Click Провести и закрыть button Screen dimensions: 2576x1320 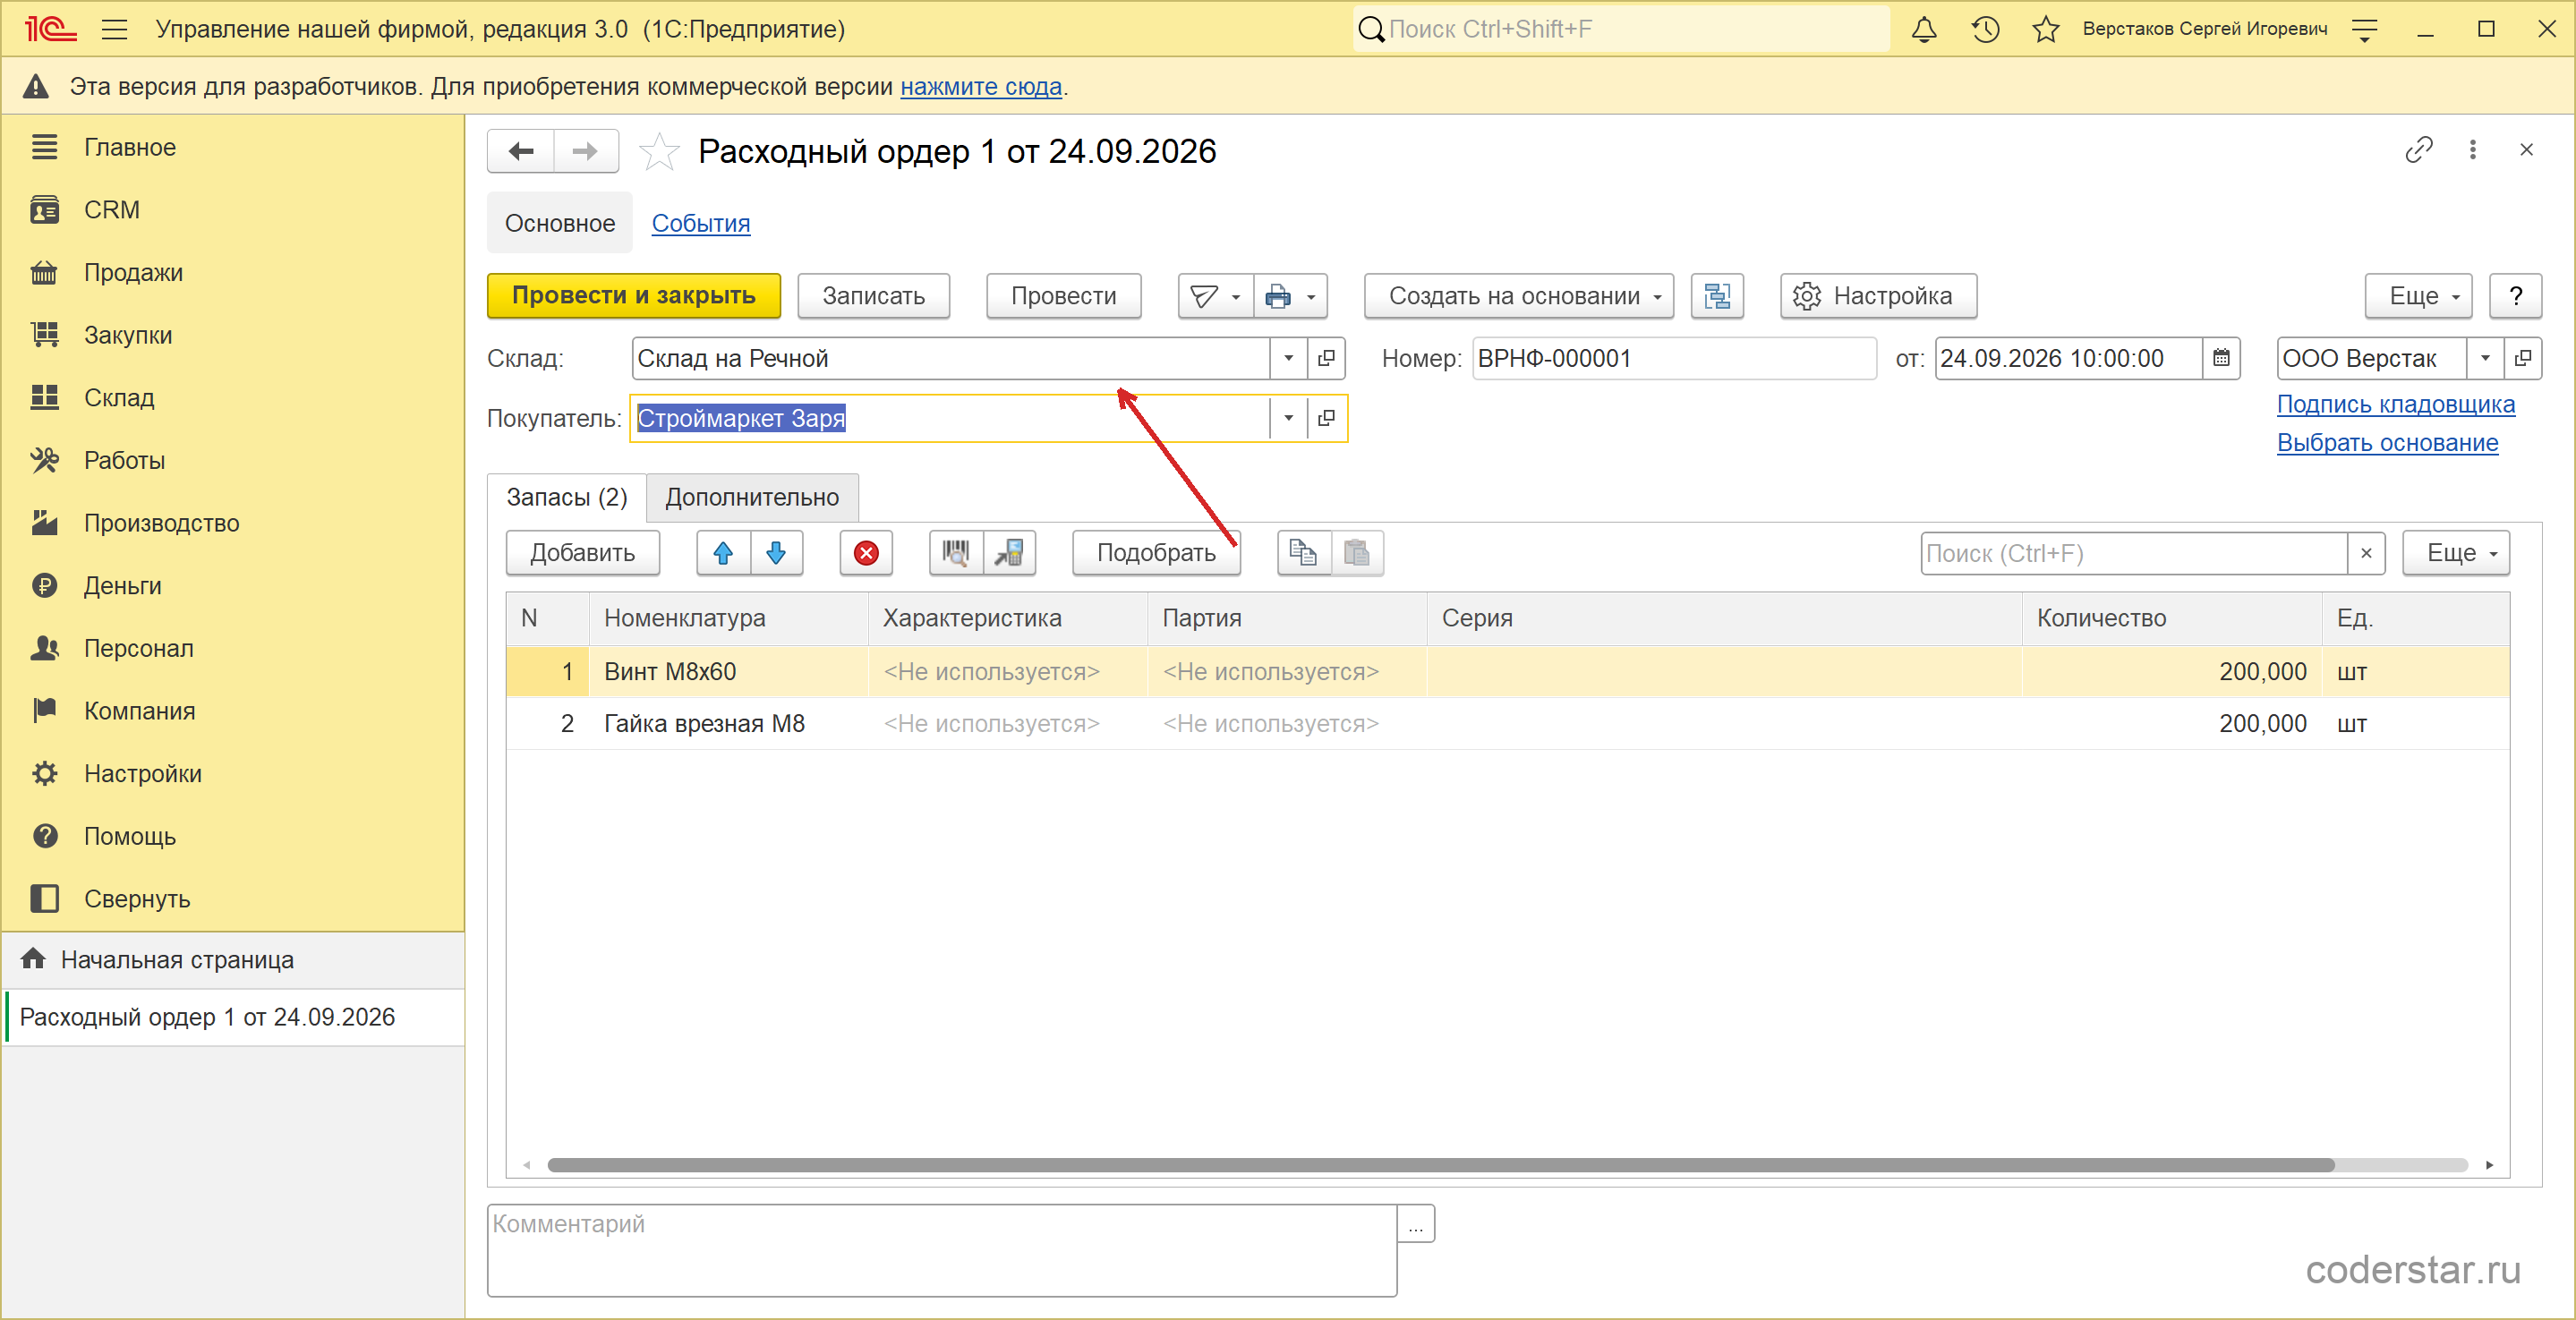[x=634, y=296]
